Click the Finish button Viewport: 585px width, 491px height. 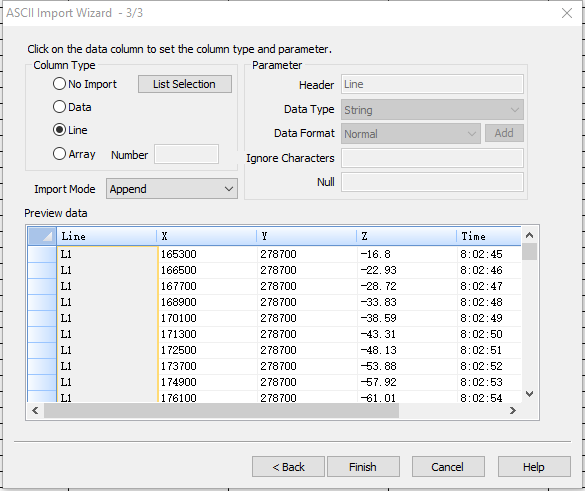[363, 466]
